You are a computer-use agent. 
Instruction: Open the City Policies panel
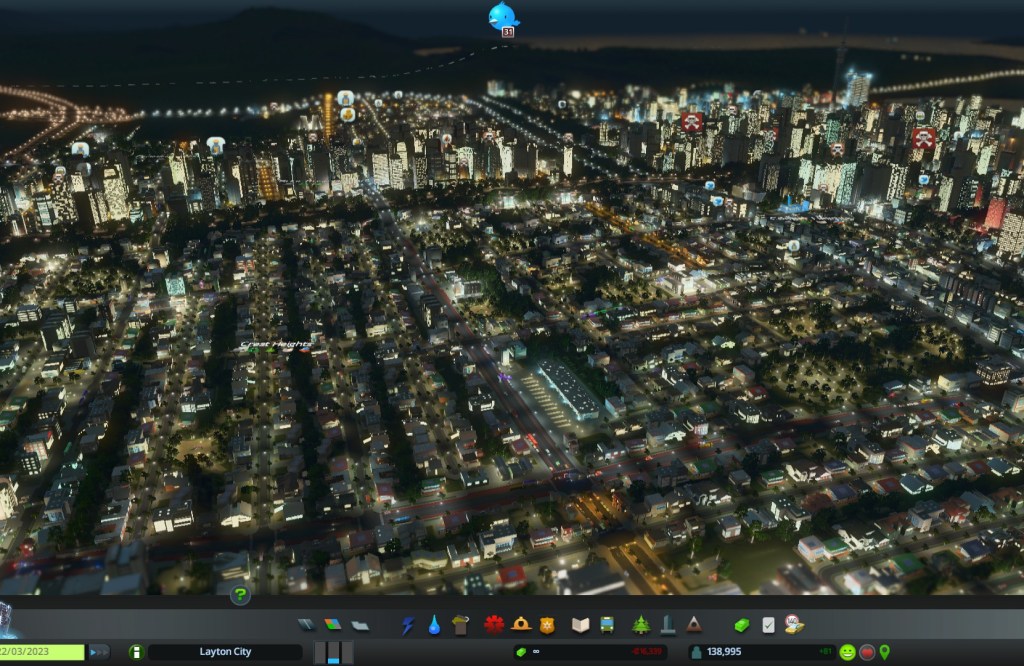coord(768,625)
